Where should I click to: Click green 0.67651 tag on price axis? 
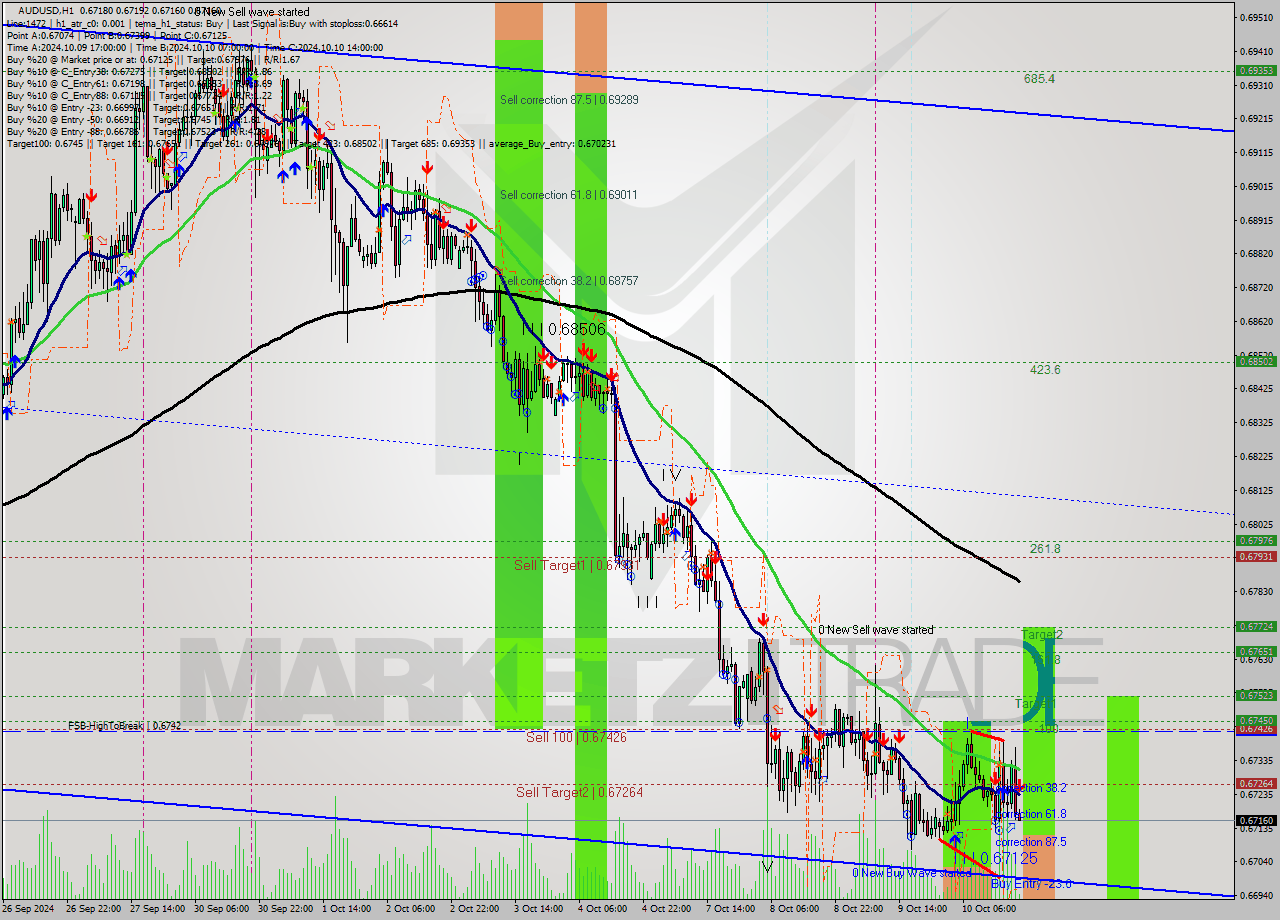[x=1256, y=651]
